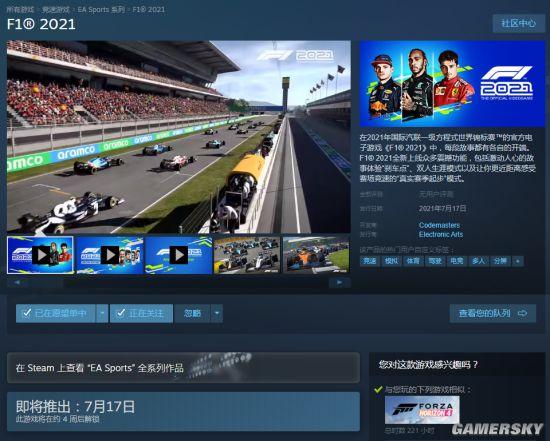Click the left arrow of thumbnail strip
Viewport: 550px width, 441px height.
[17, 282]
